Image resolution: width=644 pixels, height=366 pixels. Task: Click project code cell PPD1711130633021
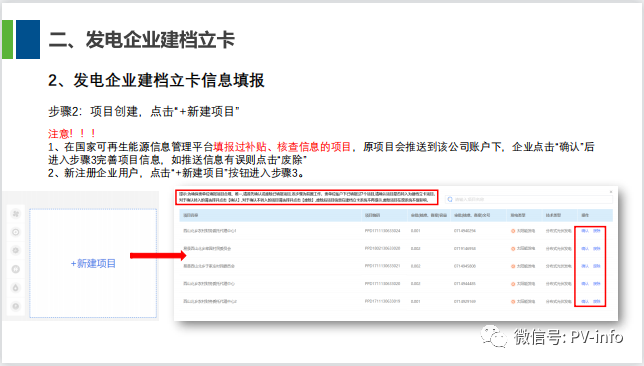click(x=382, y=266)
